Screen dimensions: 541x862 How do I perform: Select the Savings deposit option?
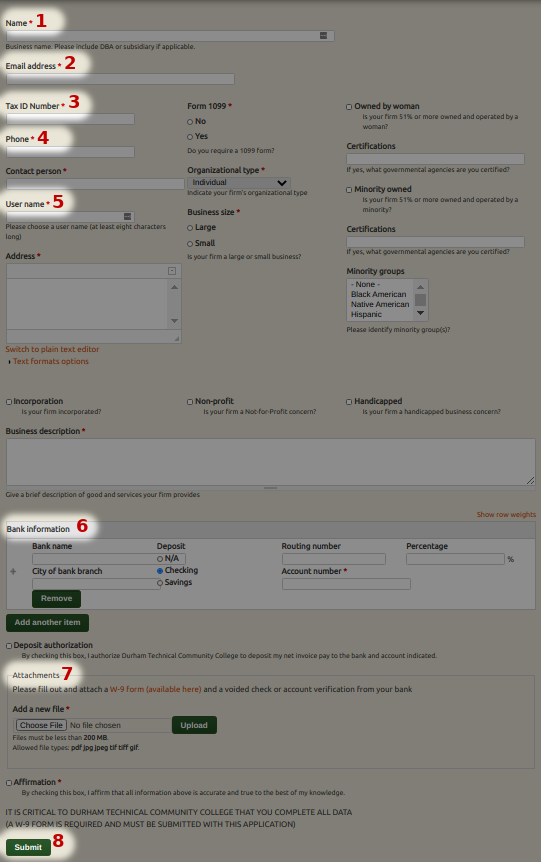(x=160, y=583)
